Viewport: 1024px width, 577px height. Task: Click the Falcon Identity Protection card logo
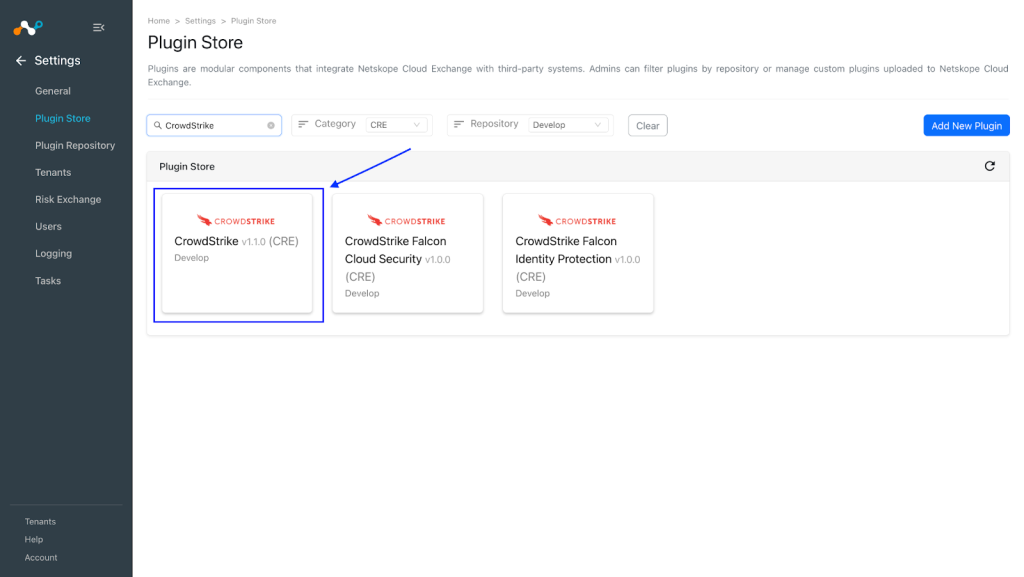(x=577, y=221)
